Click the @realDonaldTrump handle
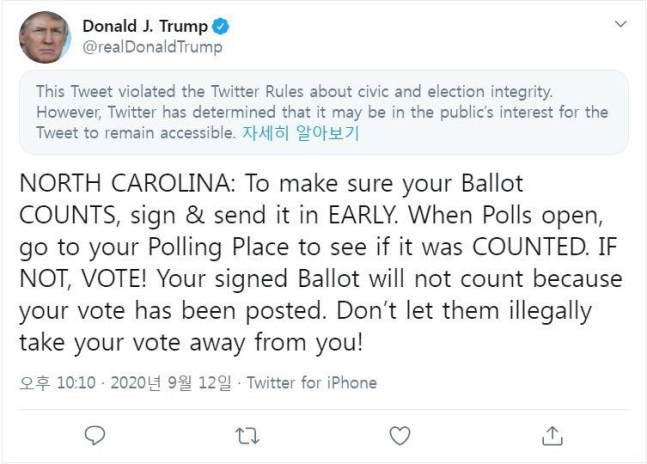 pyautogui.click(x=153, y=47)
